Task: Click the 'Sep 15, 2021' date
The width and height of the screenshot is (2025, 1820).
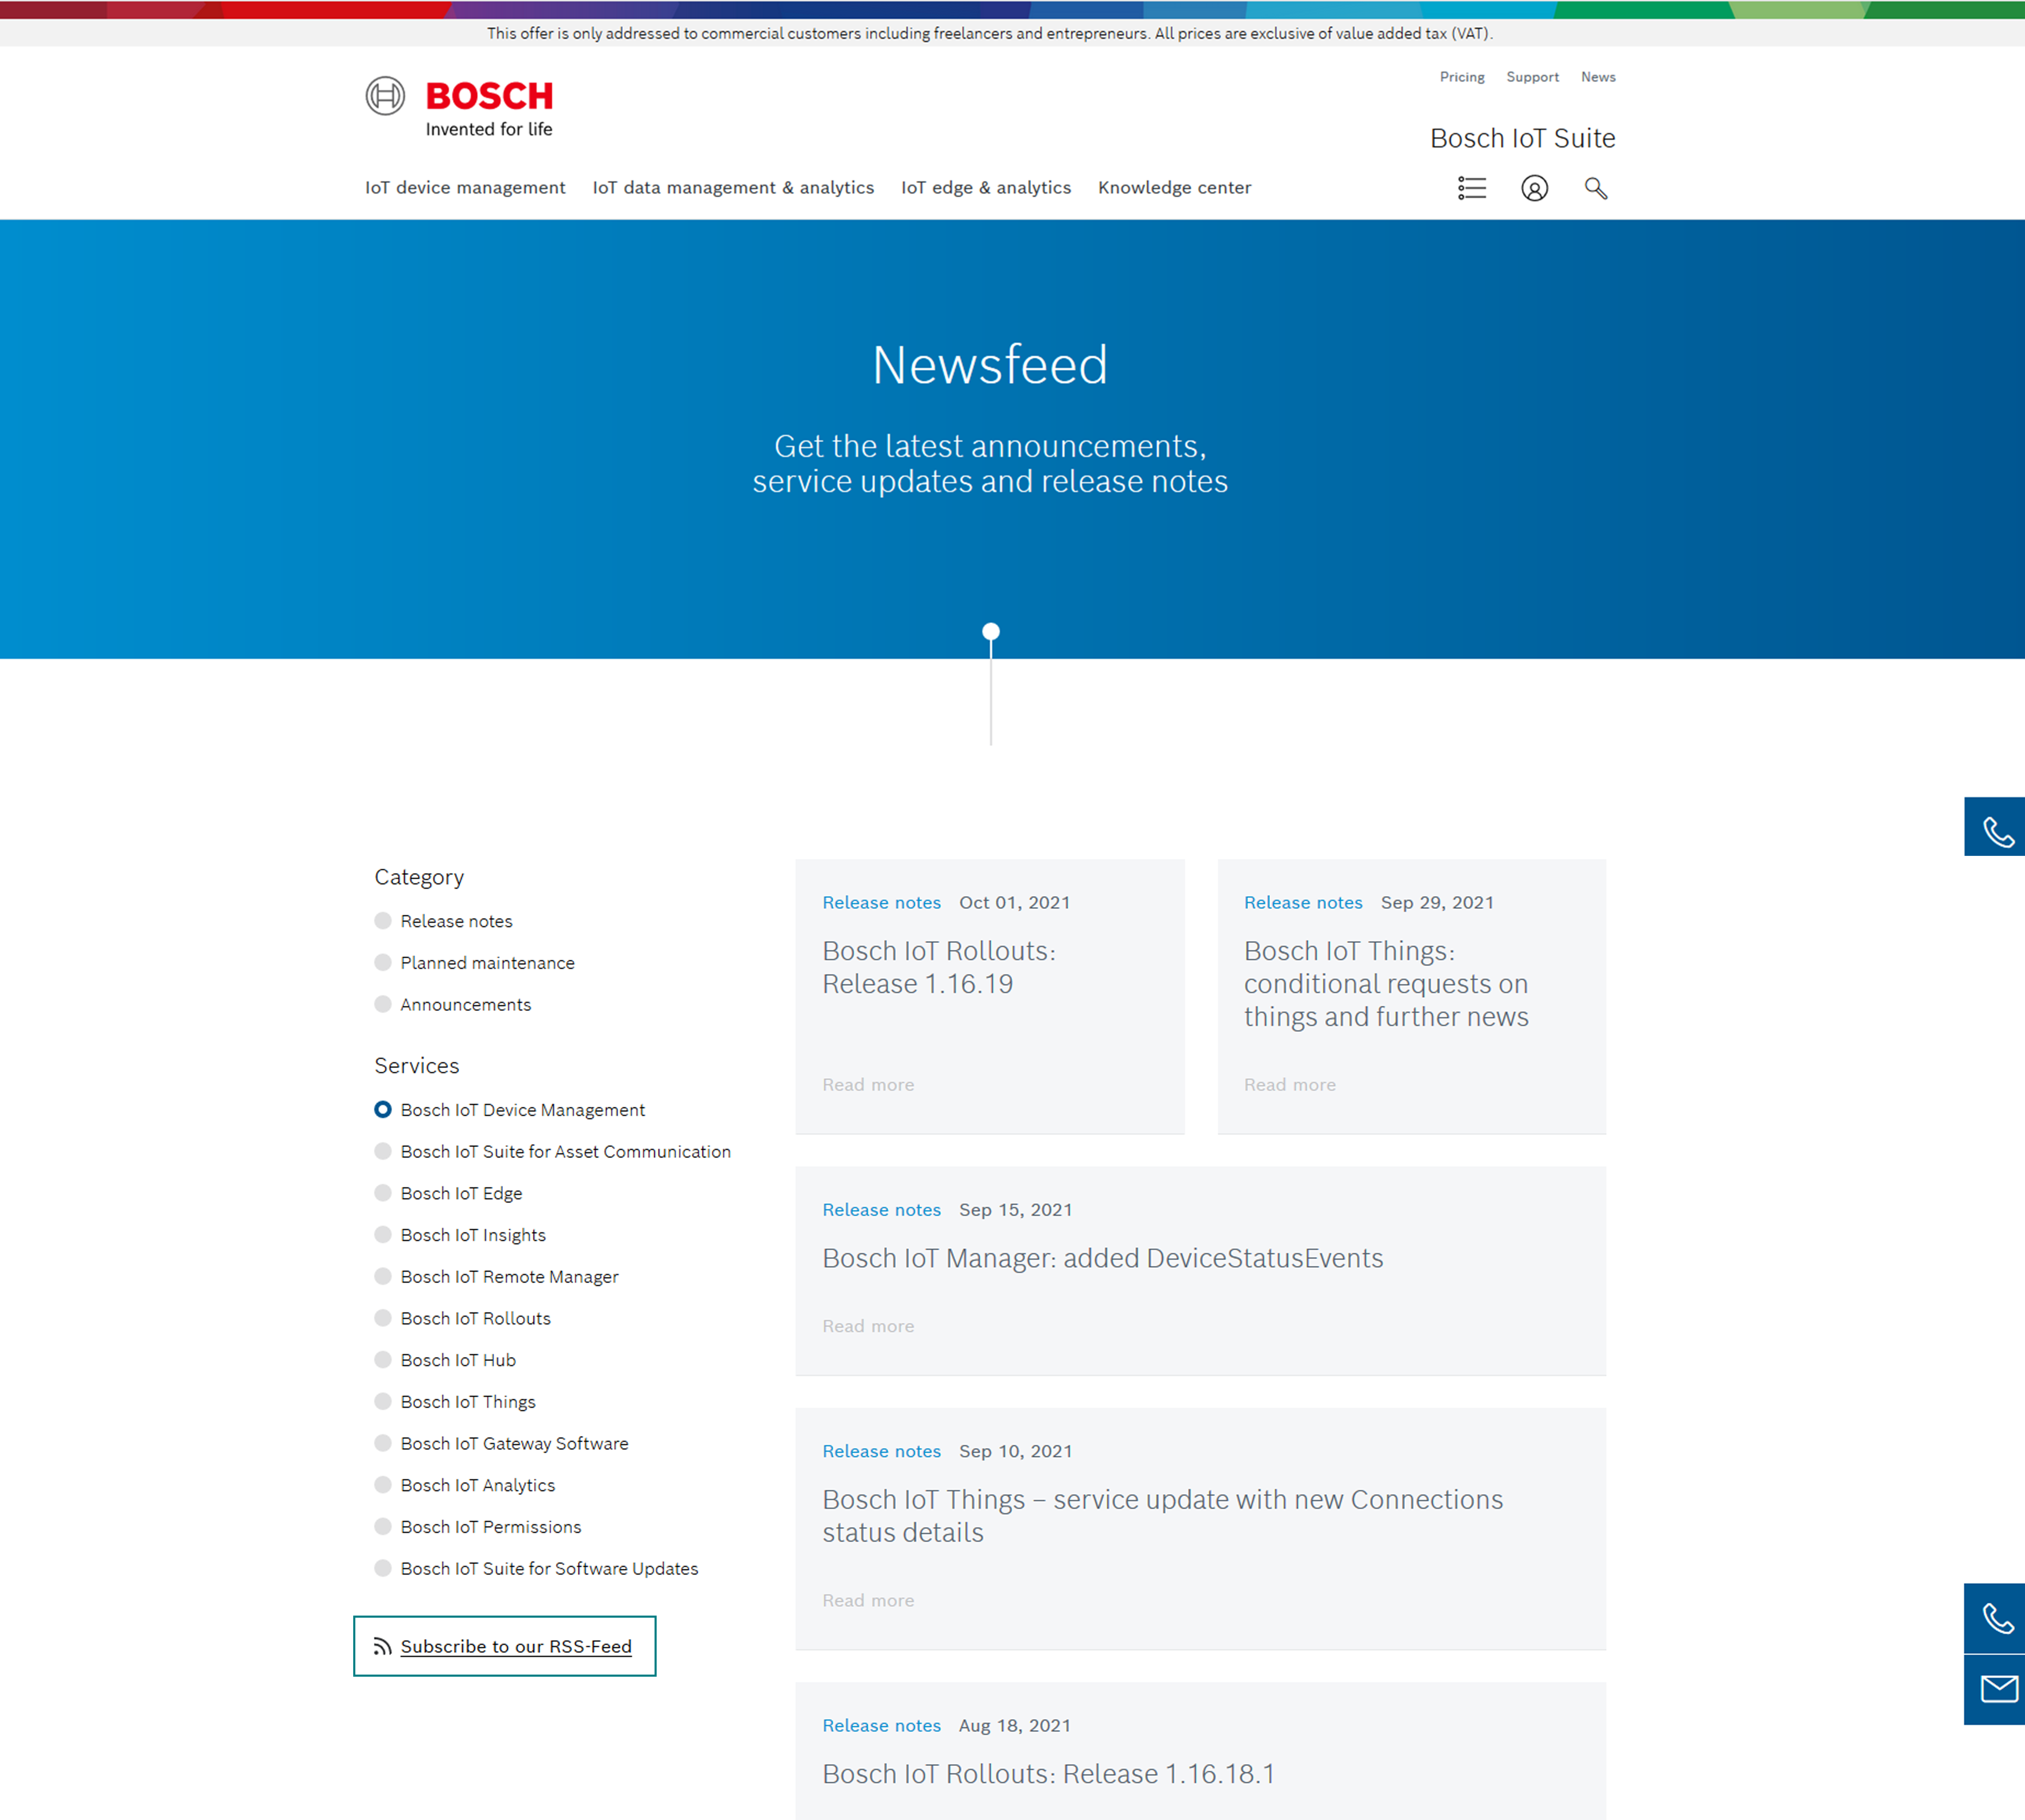Action: [x=1016, y=1210]
